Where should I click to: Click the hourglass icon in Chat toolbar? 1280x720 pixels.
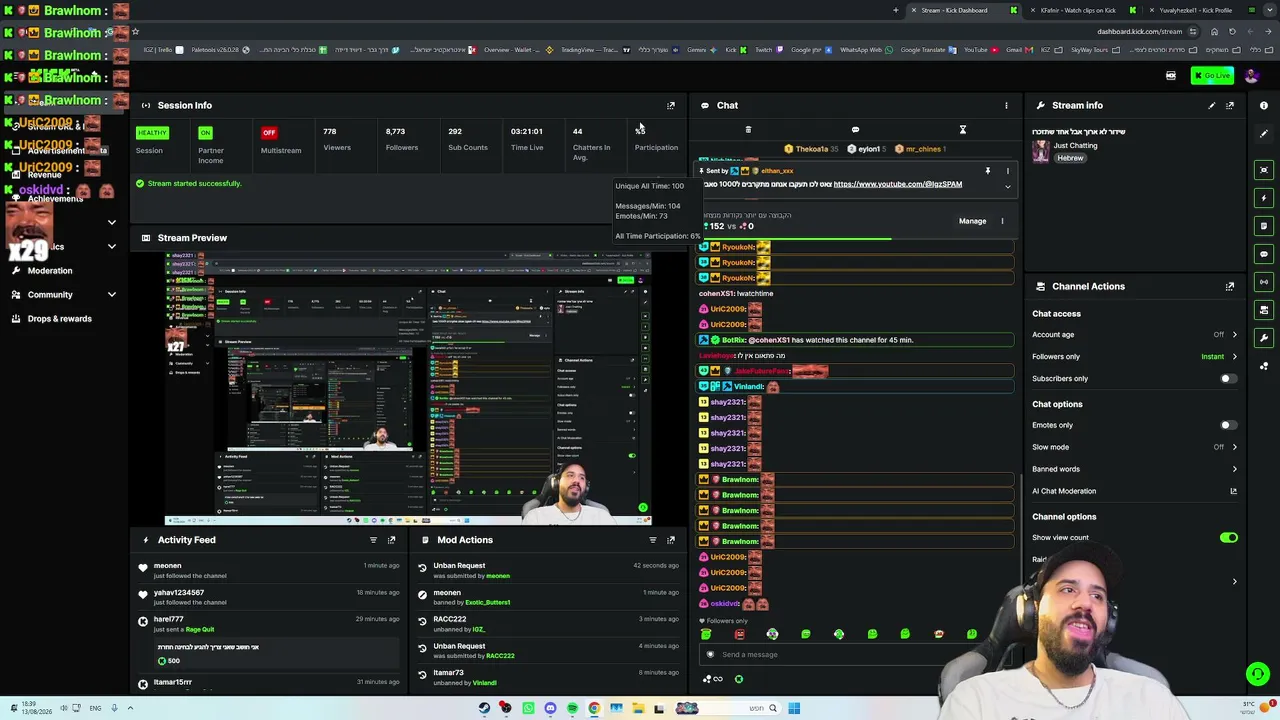tap(963, 130)
